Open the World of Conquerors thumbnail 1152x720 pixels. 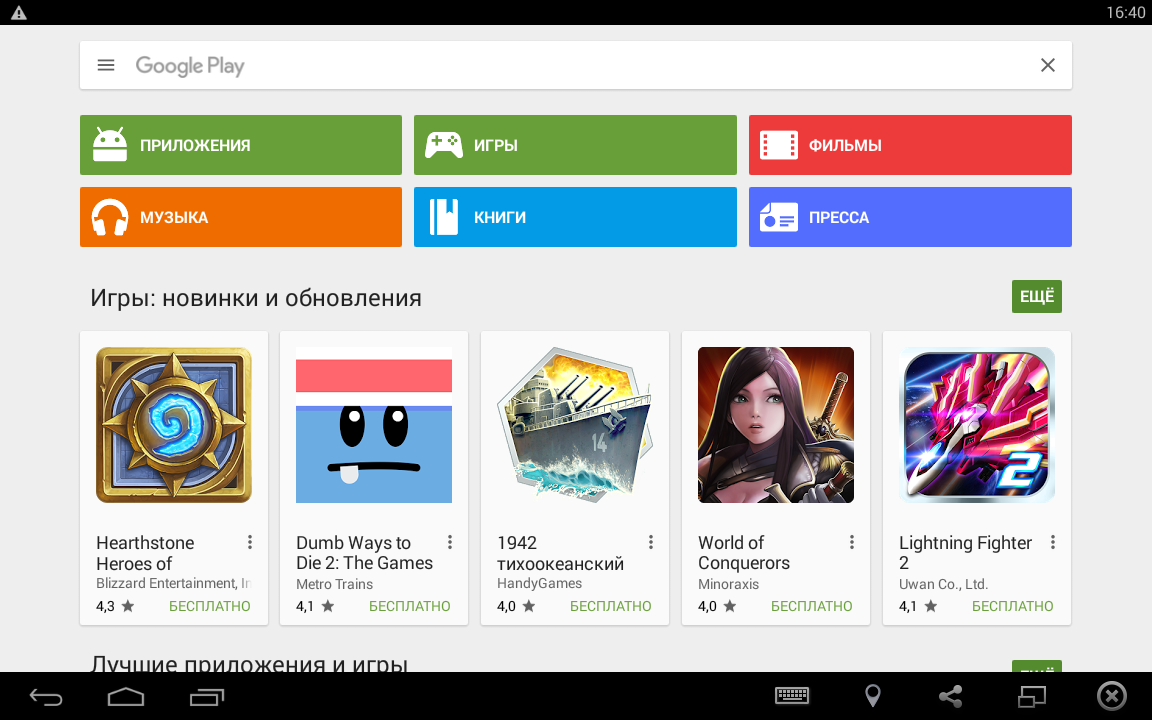[x=776, y=425]
